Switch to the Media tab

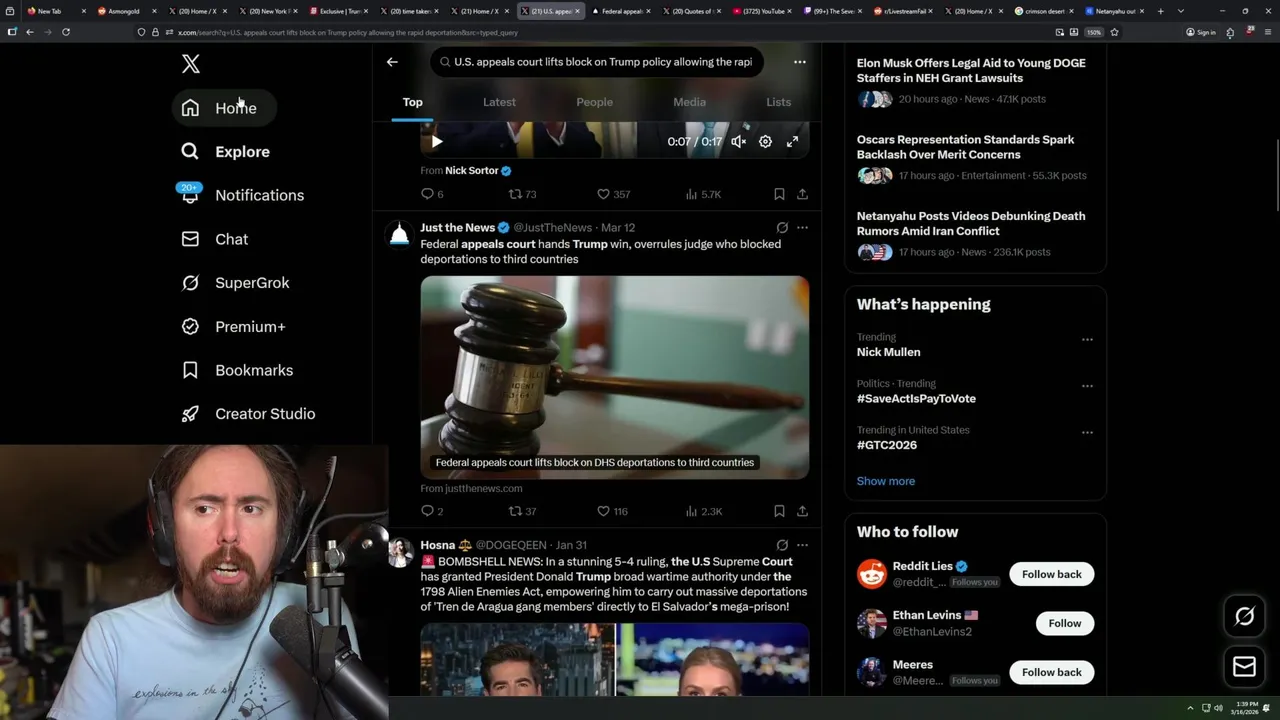tap(689, 102)
